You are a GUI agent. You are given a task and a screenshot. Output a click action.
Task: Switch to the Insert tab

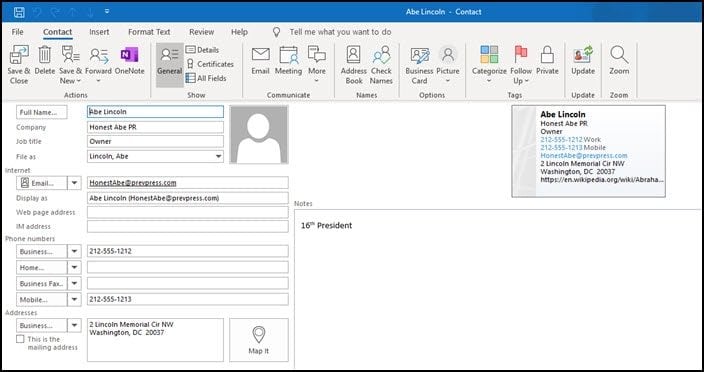pos(99,32)
